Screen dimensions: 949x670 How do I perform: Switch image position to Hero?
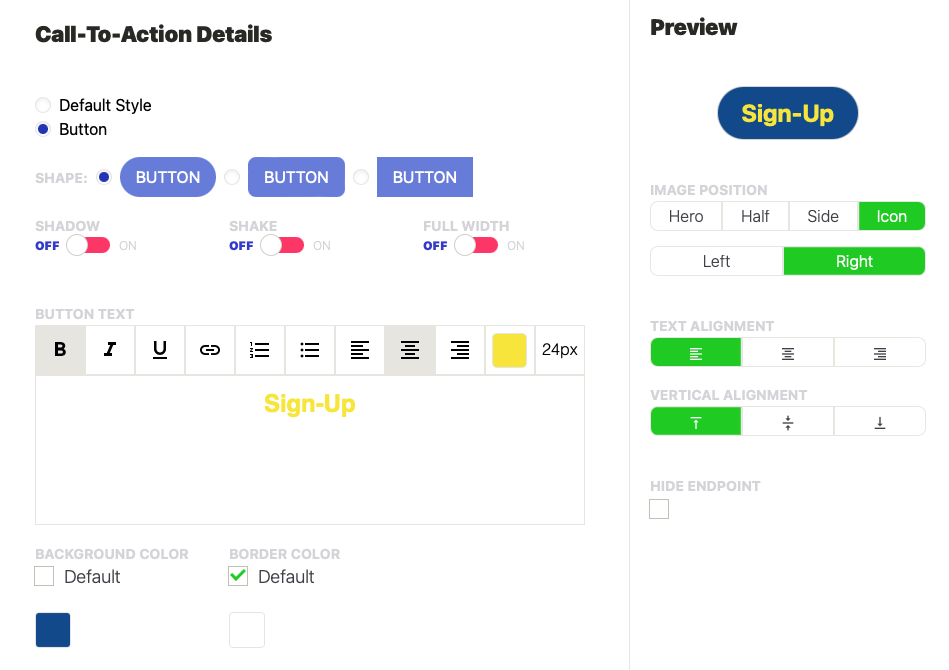point(685,216)
